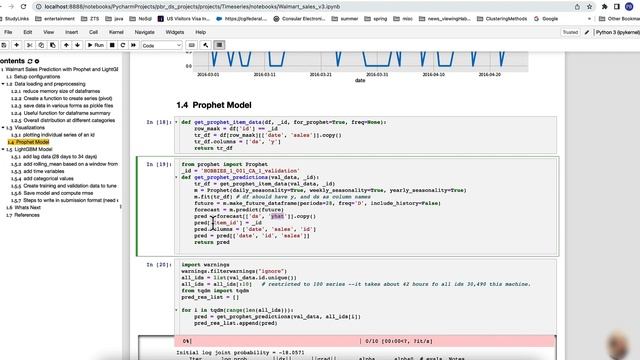This screenshot has height=360, width=640.
Task: Open the StudyLinks bookmark folder
Action: pyautogui.click(x=14, y=19)
